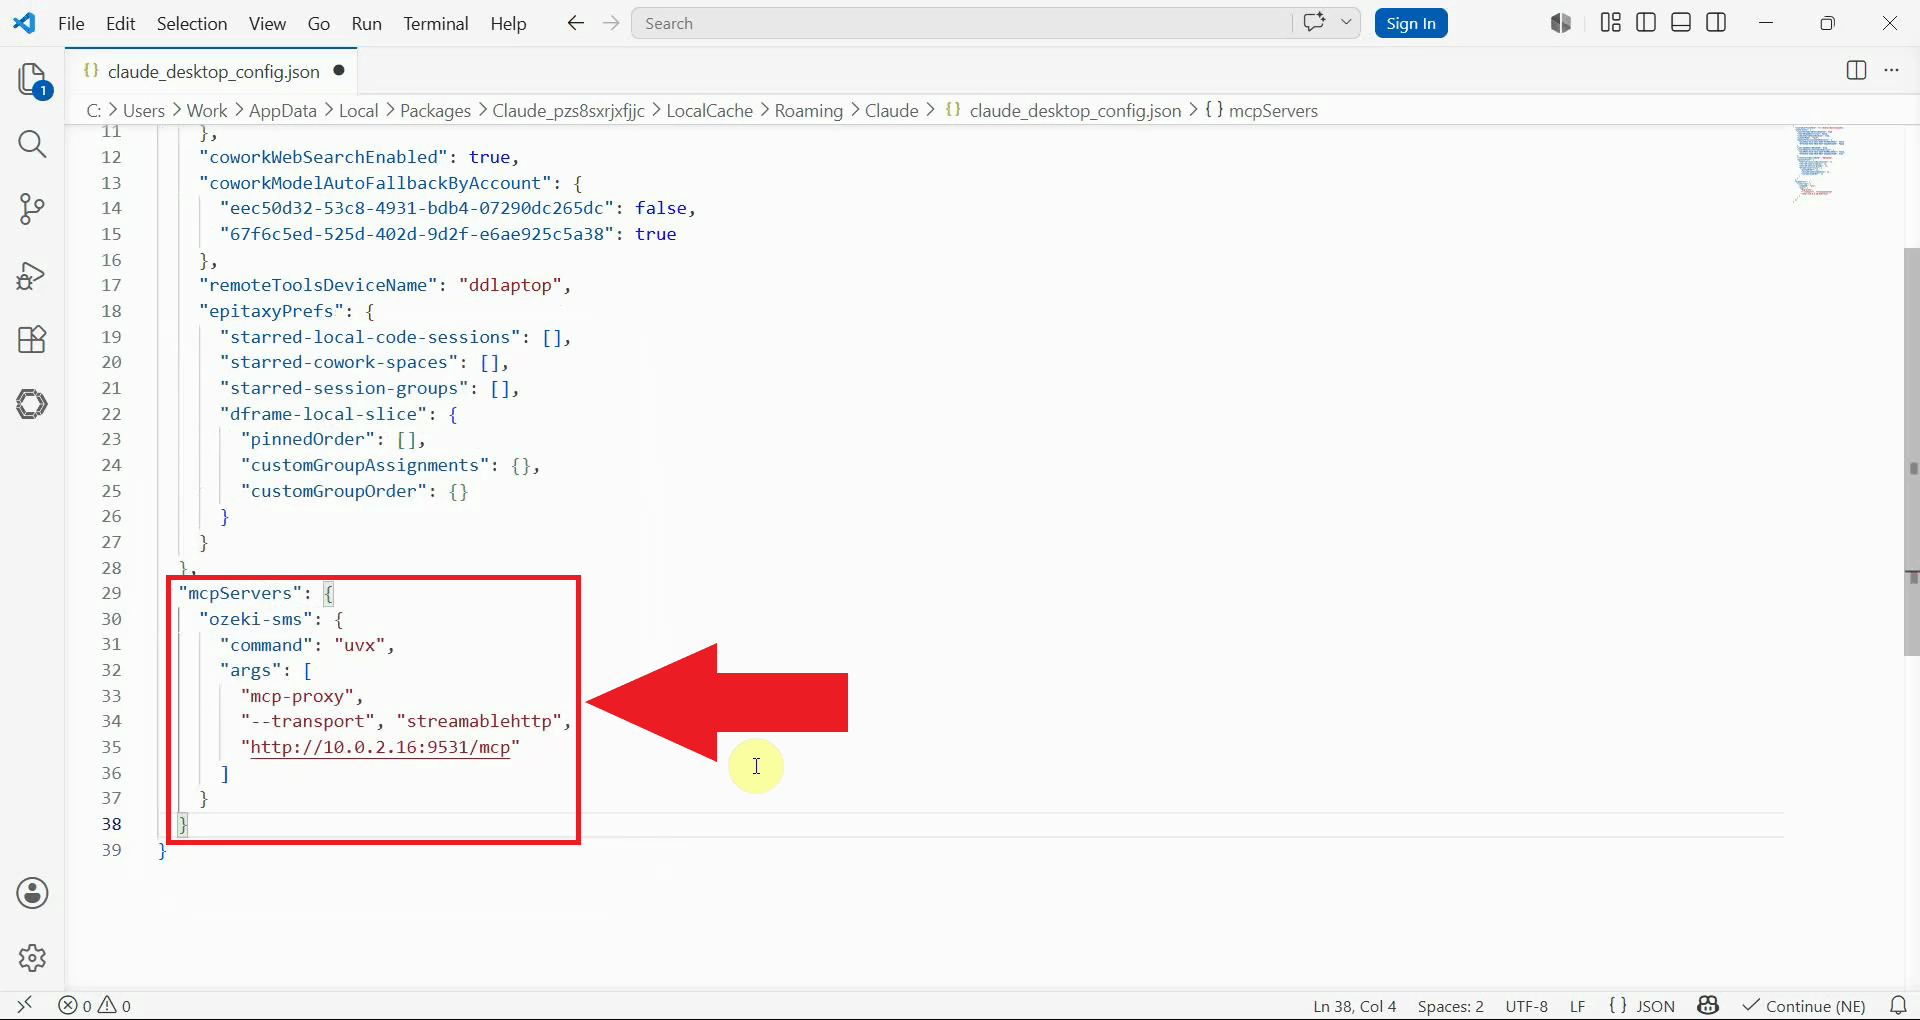Open the http://10.0.2.16:9531/mcp link
1920x1020 pixels.
point(380,747)
